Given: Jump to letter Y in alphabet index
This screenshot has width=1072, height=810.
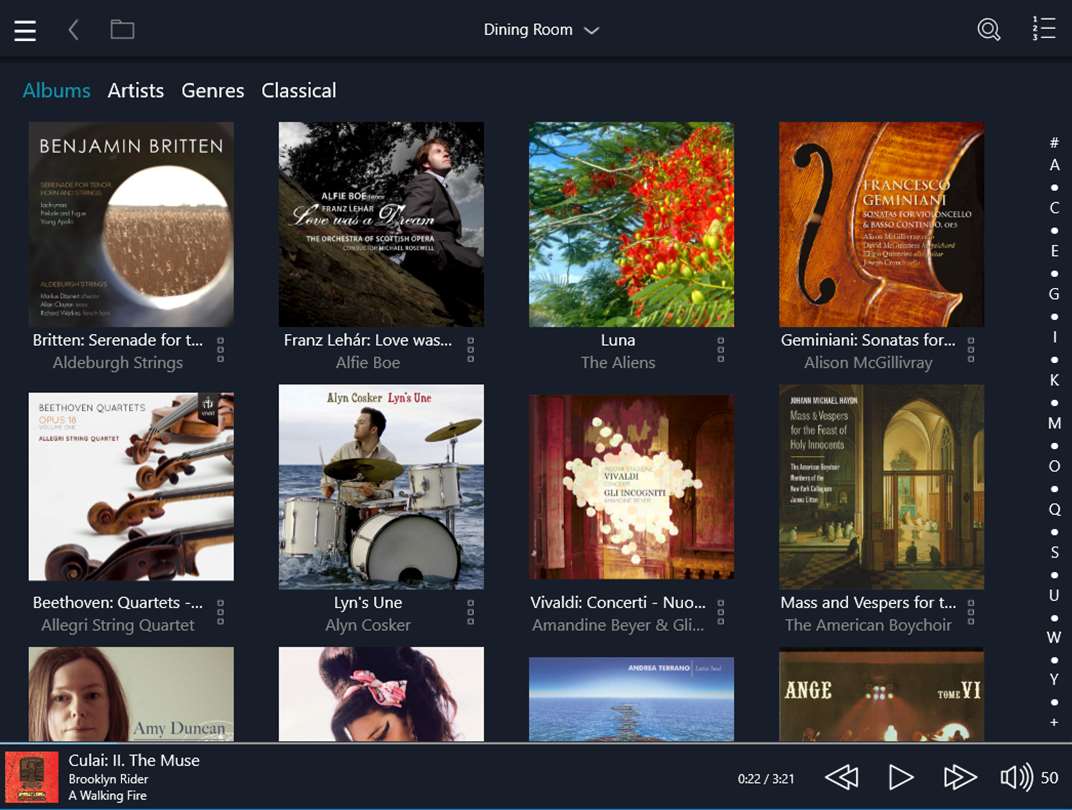Looking at the screenshot, I should point(1054,679).
